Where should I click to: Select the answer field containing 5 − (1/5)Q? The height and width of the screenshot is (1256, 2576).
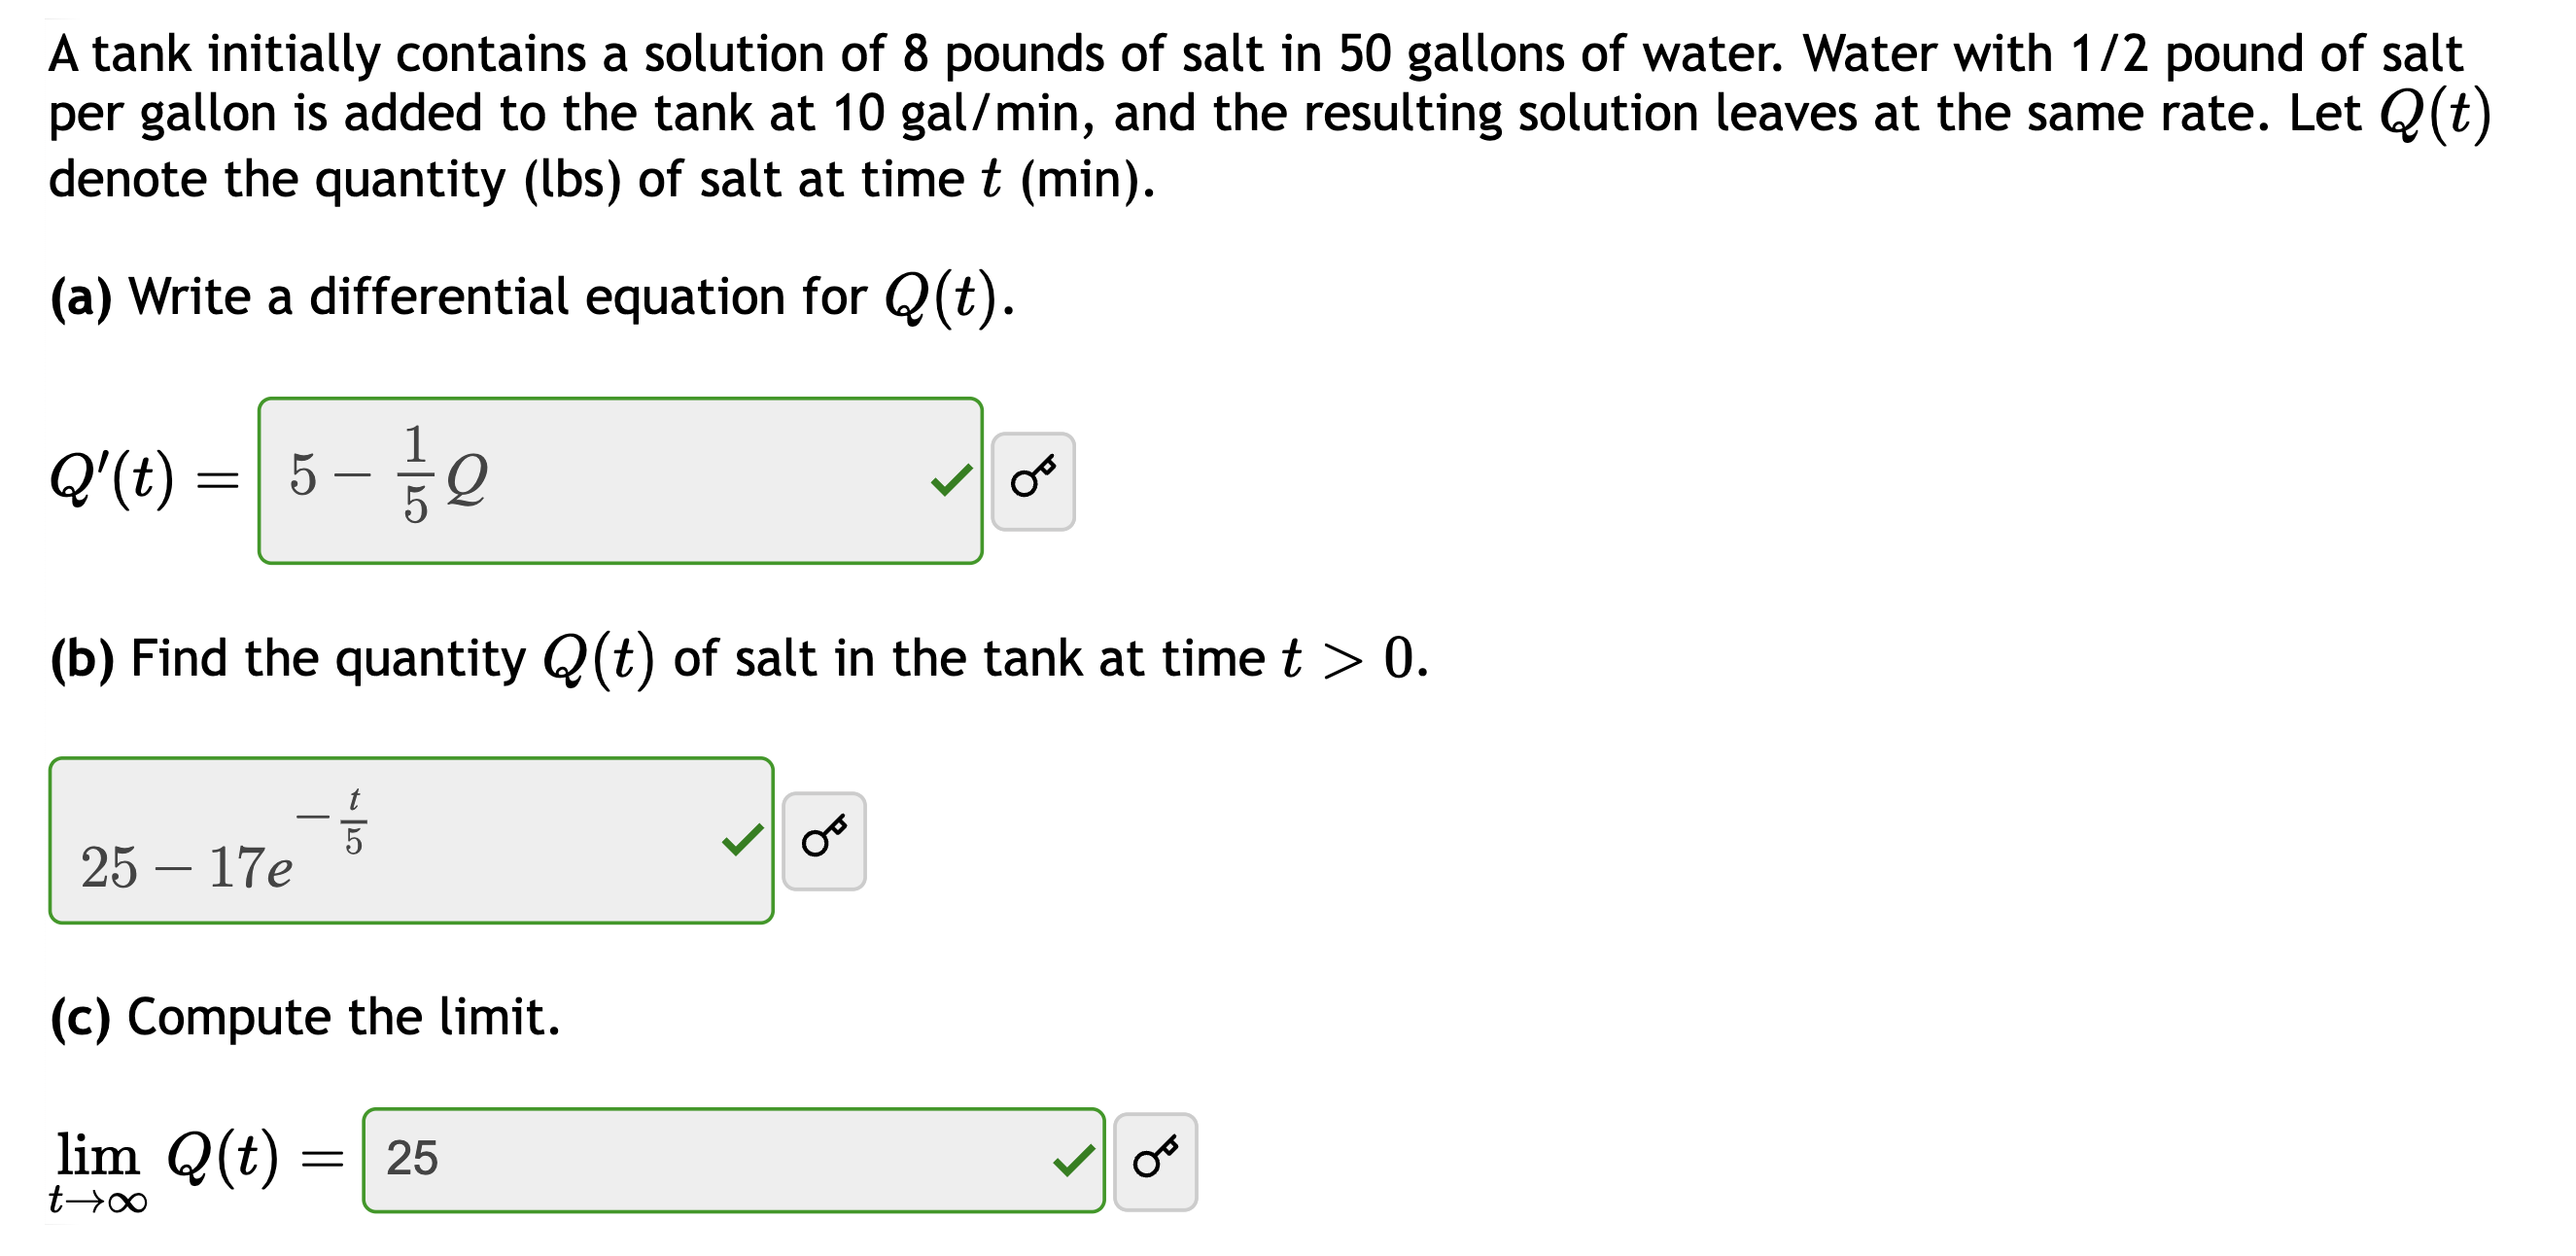point(620,481)
